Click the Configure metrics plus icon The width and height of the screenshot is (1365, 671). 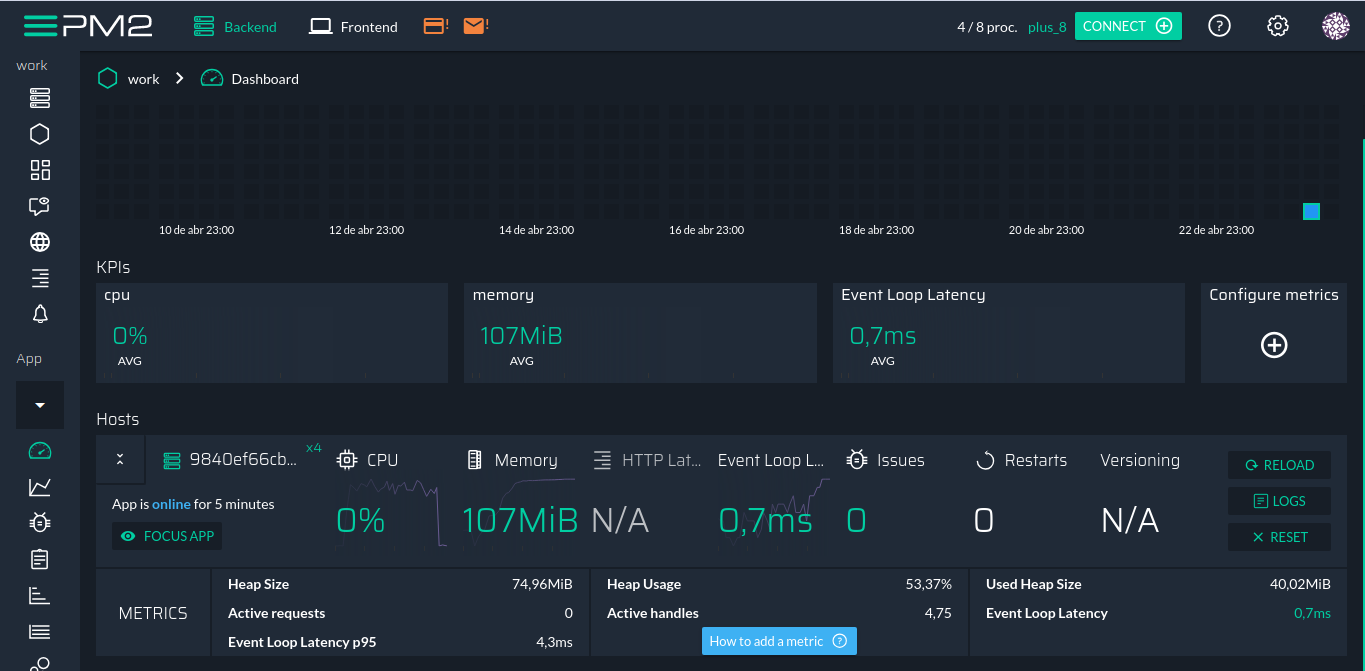click(x=1274, y=345)
